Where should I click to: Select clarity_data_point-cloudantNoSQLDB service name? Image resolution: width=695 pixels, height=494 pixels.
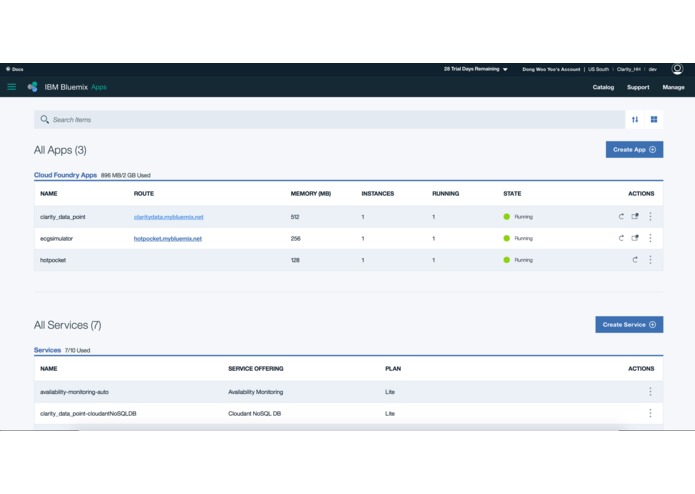click(88, 414)
